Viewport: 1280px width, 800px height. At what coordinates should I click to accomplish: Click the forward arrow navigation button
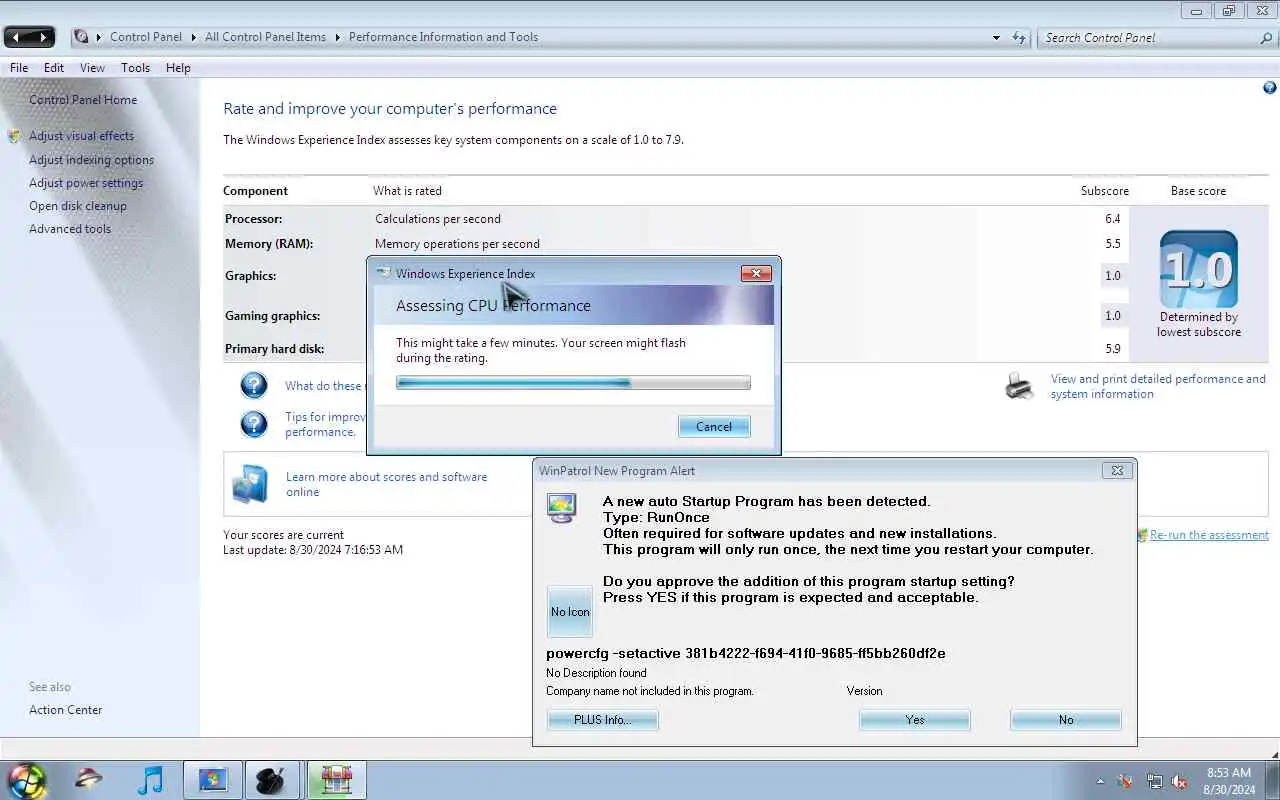click(43, 37)
